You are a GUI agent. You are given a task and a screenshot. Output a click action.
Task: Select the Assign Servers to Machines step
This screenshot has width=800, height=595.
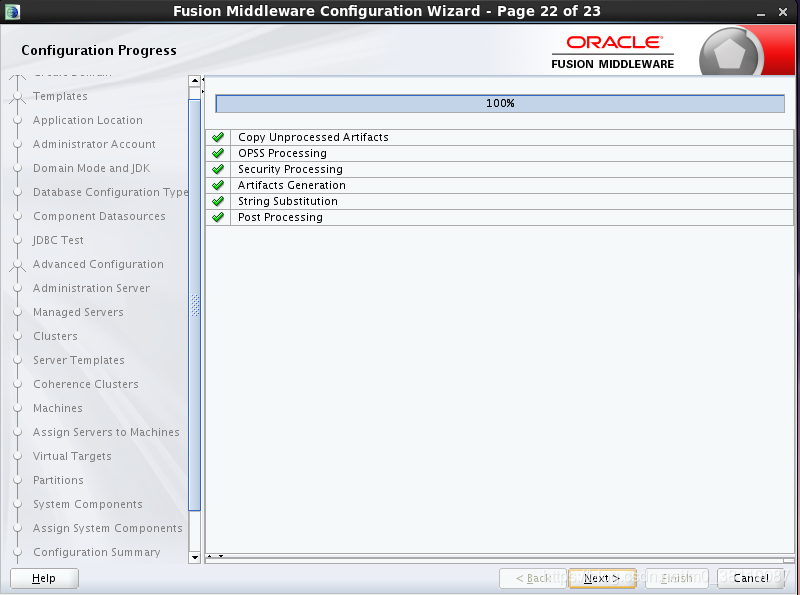106,432
